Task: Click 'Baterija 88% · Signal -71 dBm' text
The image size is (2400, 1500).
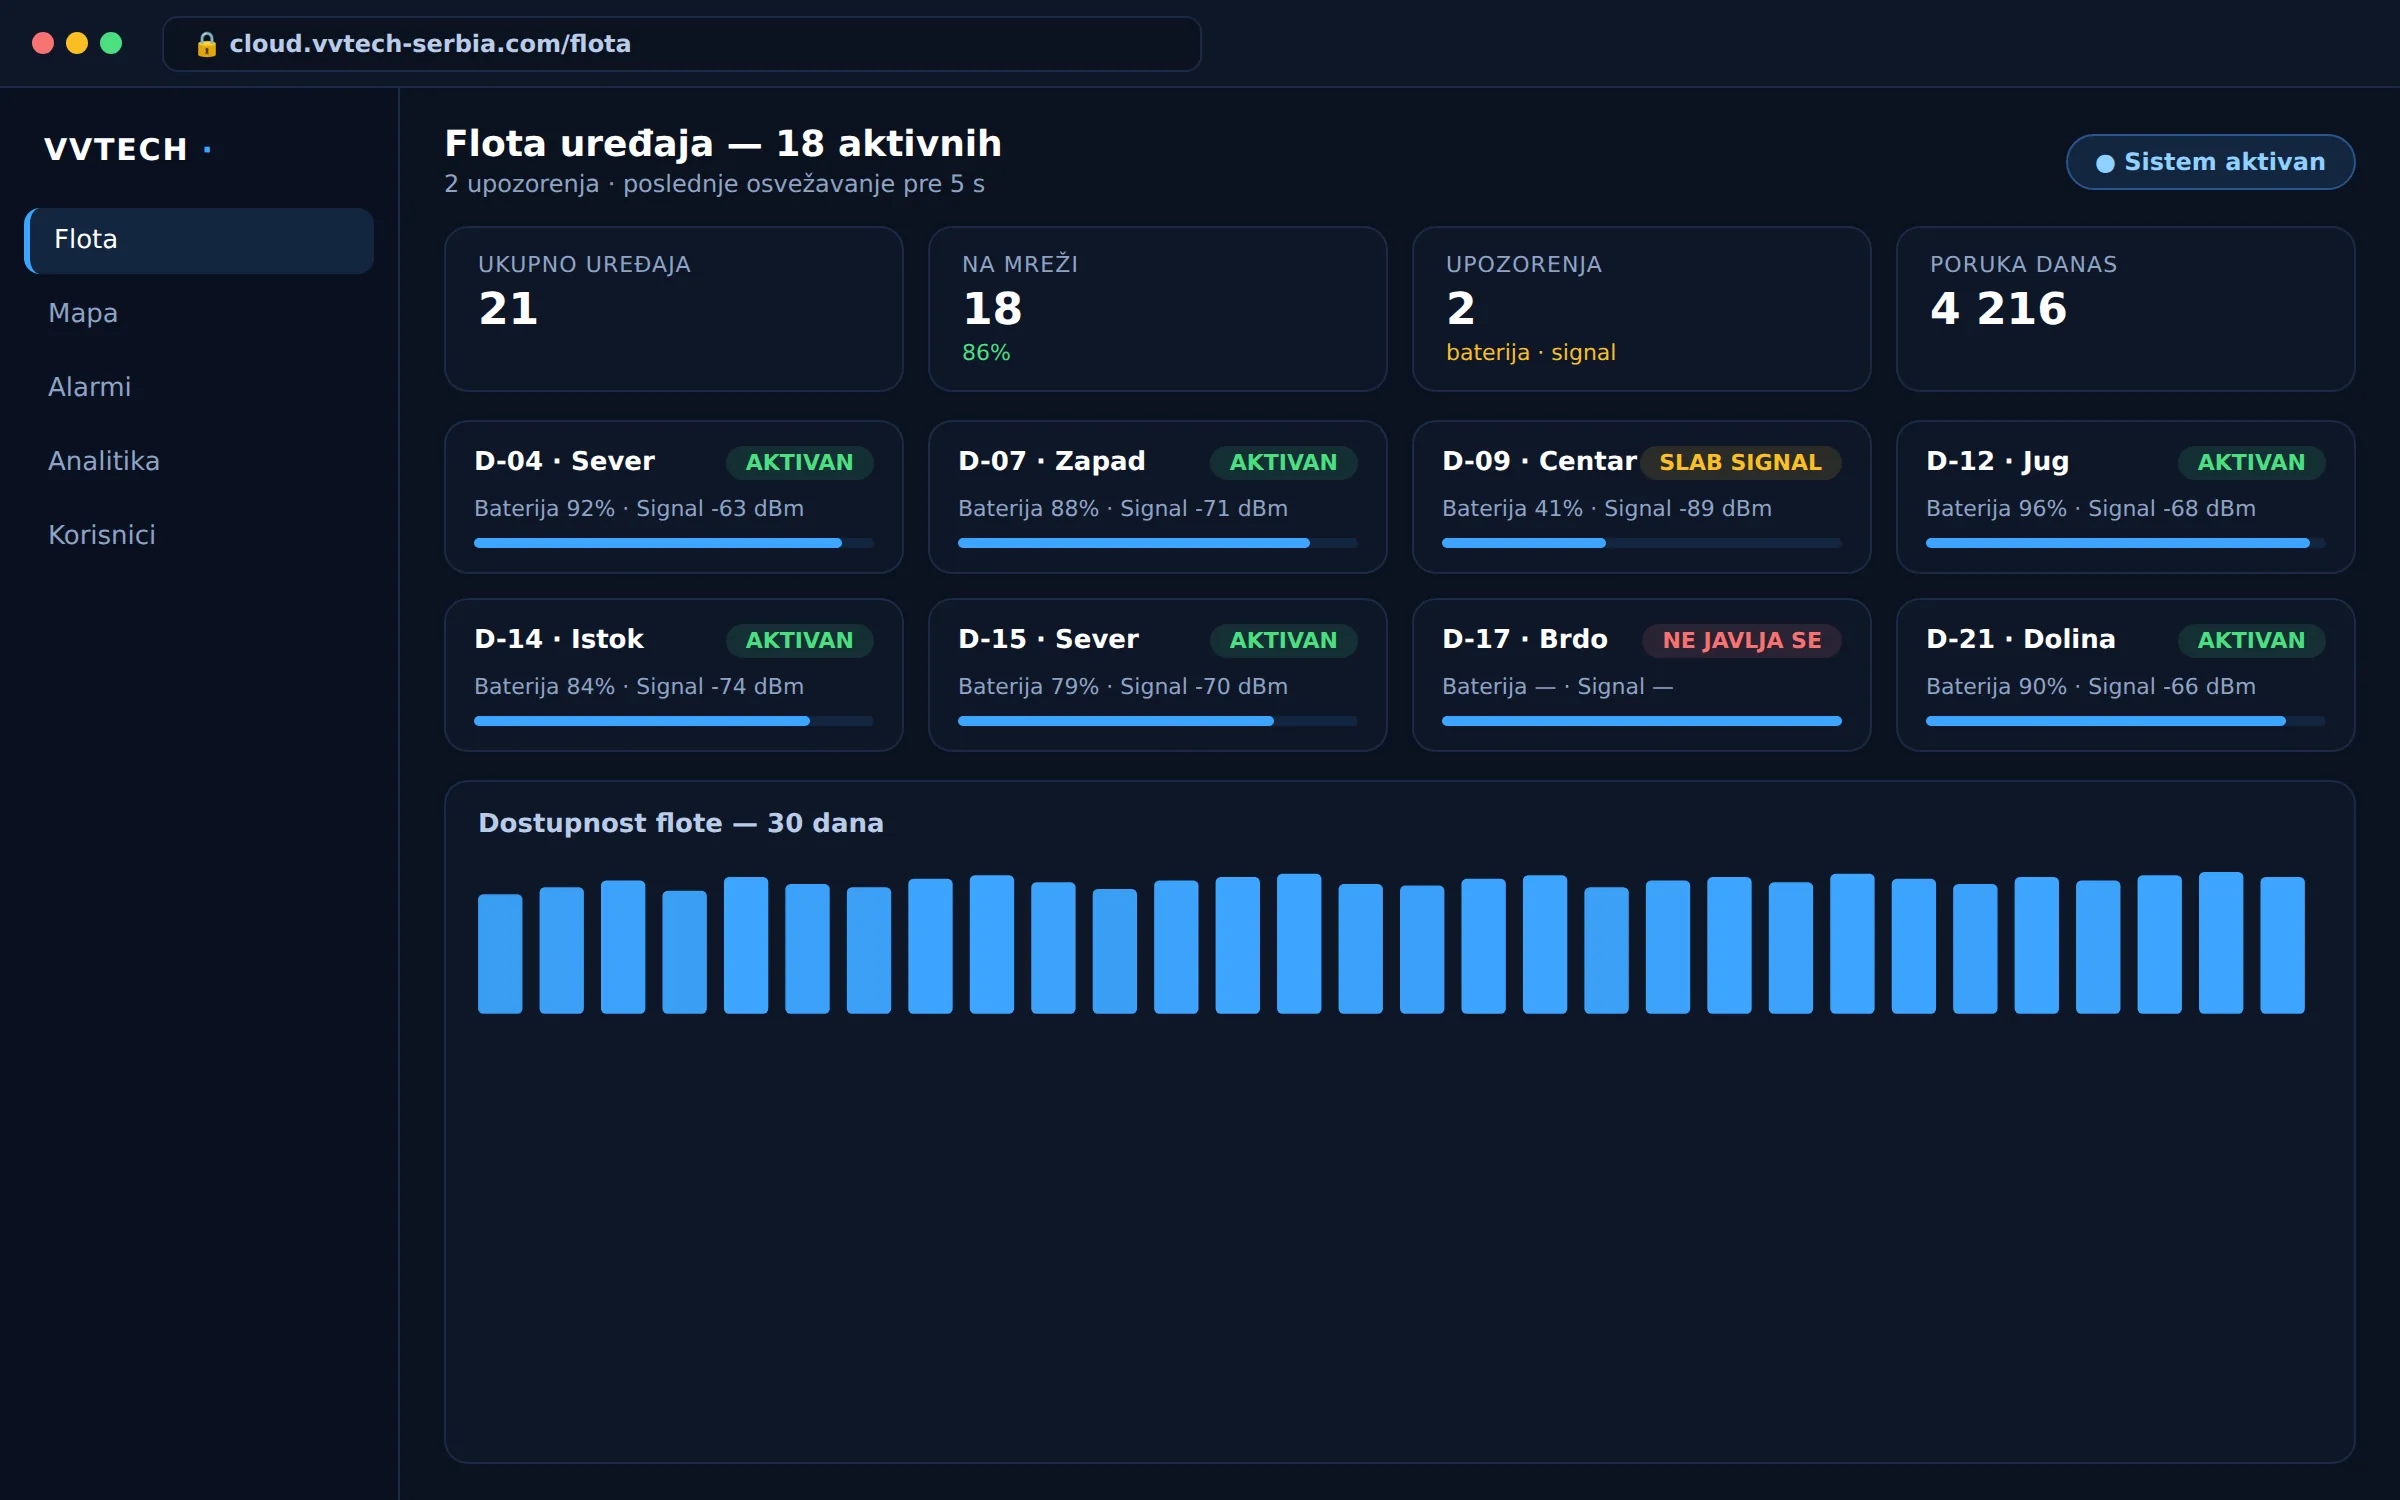Action: pos(1123,509)
